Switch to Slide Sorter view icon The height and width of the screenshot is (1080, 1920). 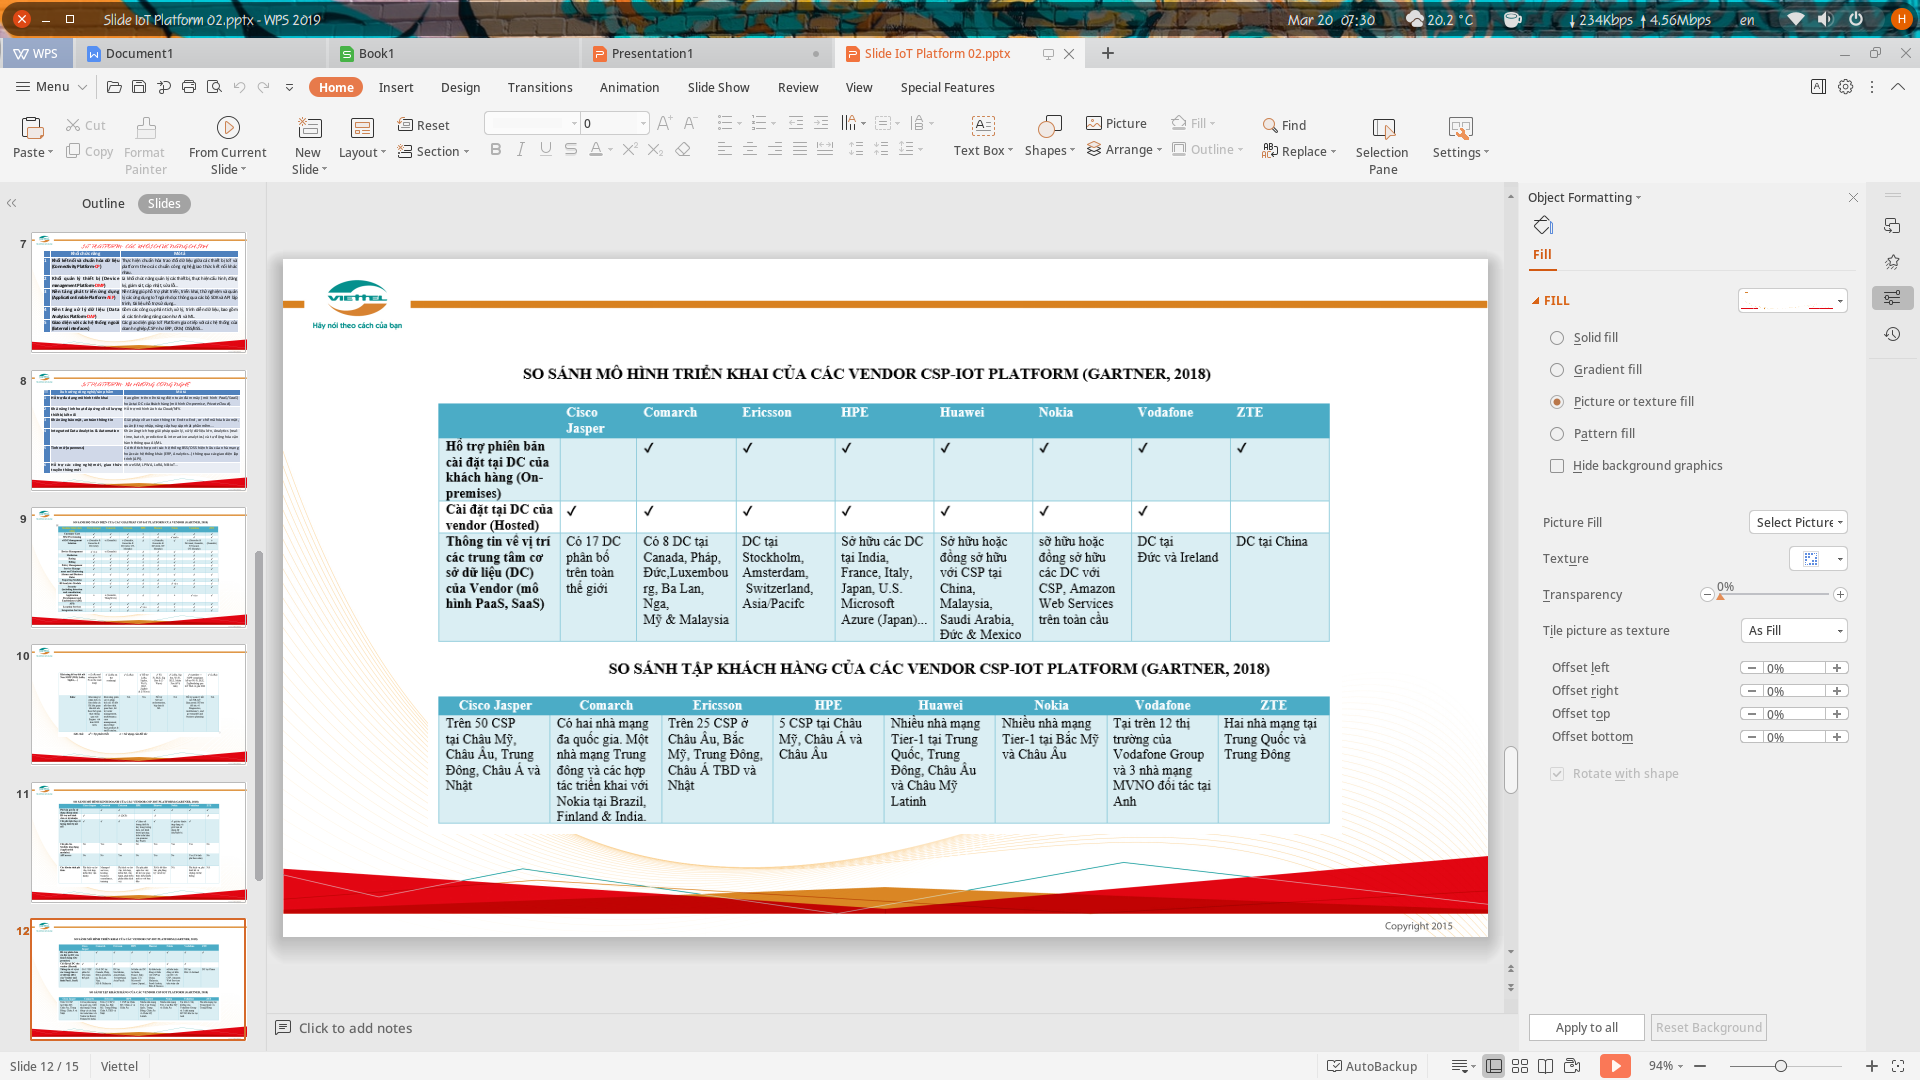click(1520, 1066)
